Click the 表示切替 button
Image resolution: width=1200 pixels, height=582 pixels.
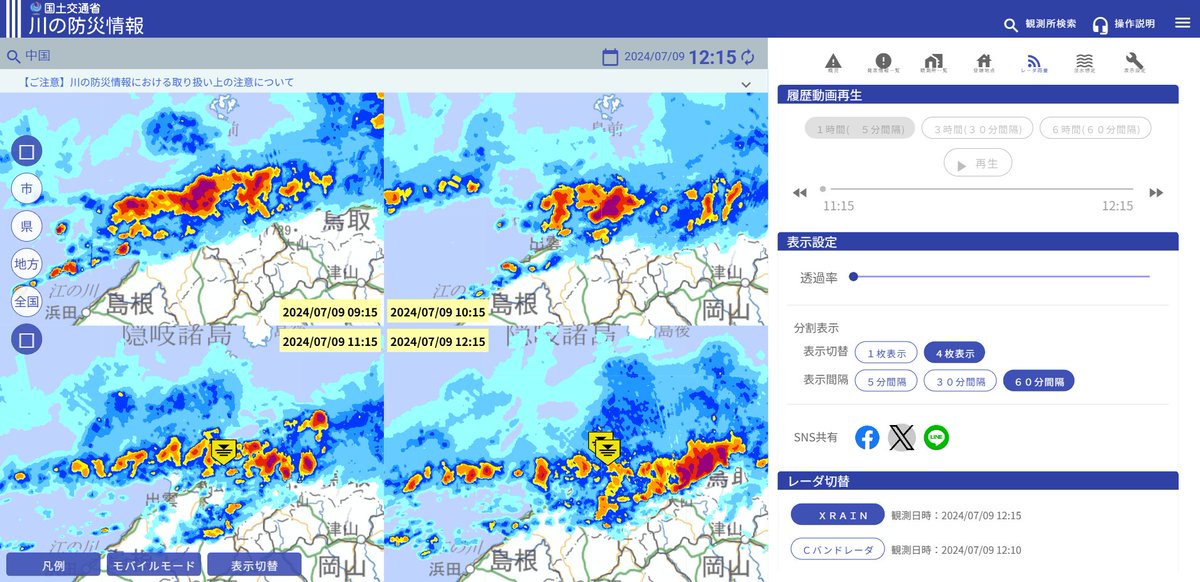tap(254, 565)
